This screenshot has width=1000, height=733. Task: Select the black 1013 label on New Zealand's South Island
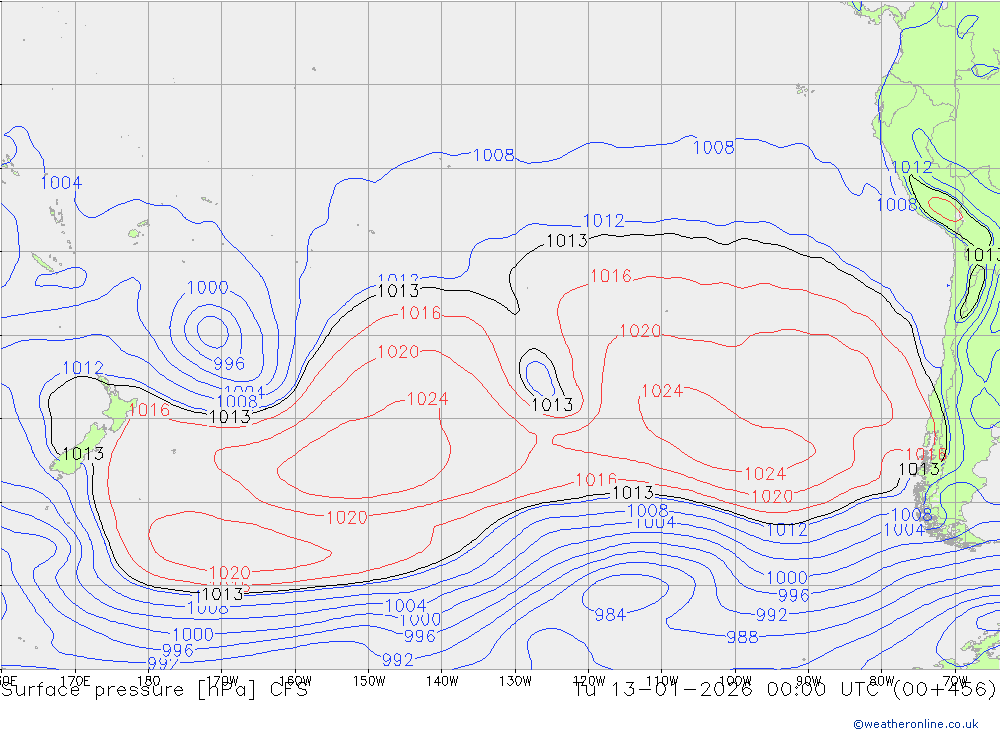point(83,454)
